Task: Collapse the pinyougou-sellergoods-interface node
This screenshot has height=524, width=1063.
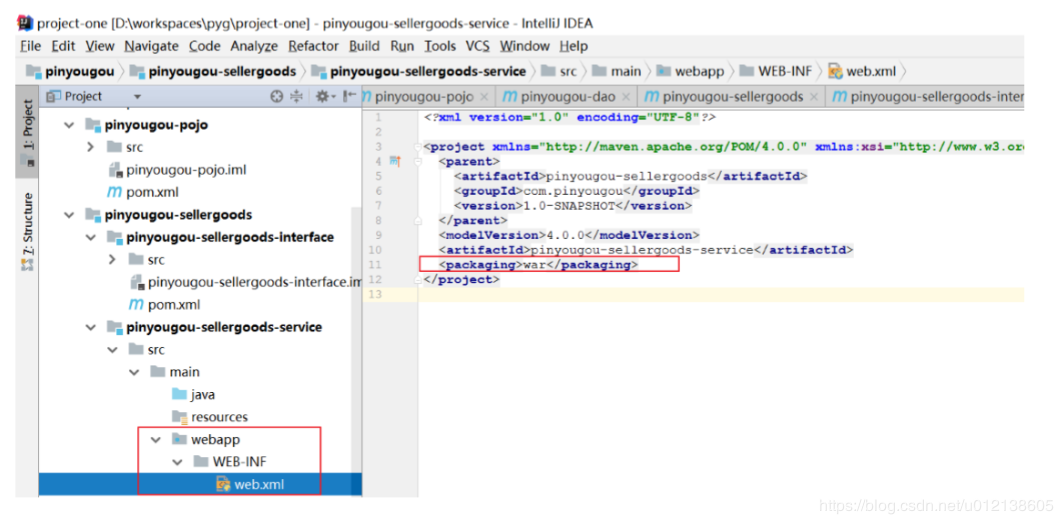Action: tap(90, 237)
